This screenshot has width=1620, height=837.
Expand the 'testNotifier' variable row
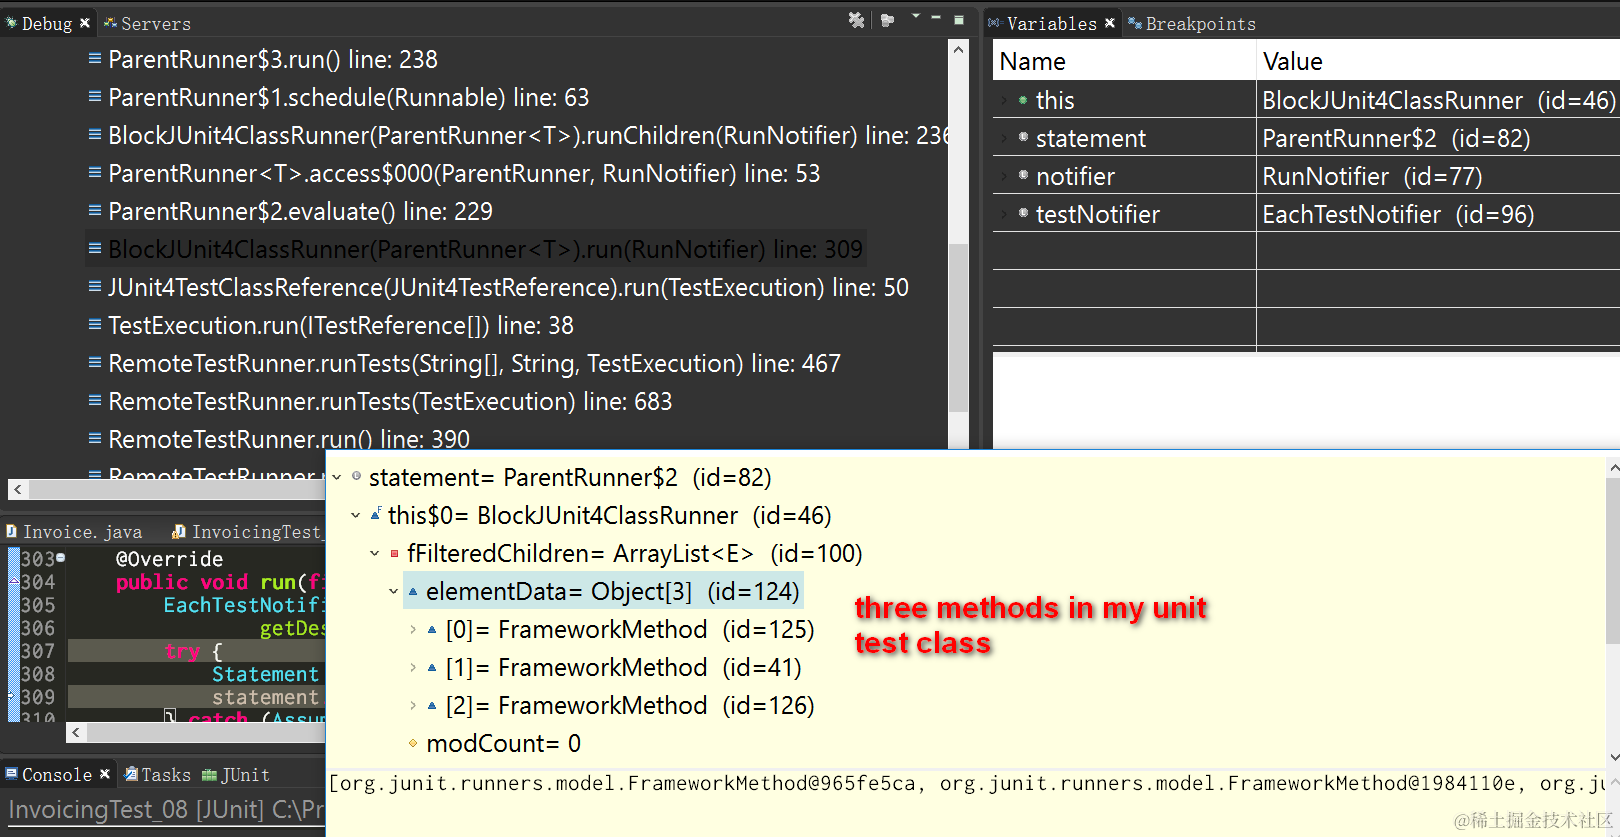tap(1004, 214)
